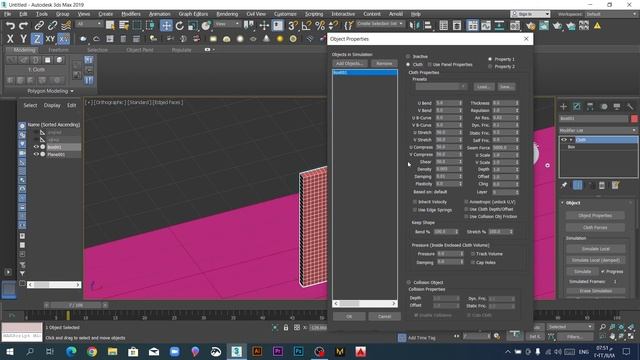Open the Create Selection Set dropdown
640x360 pixels.
click(380, 24)
